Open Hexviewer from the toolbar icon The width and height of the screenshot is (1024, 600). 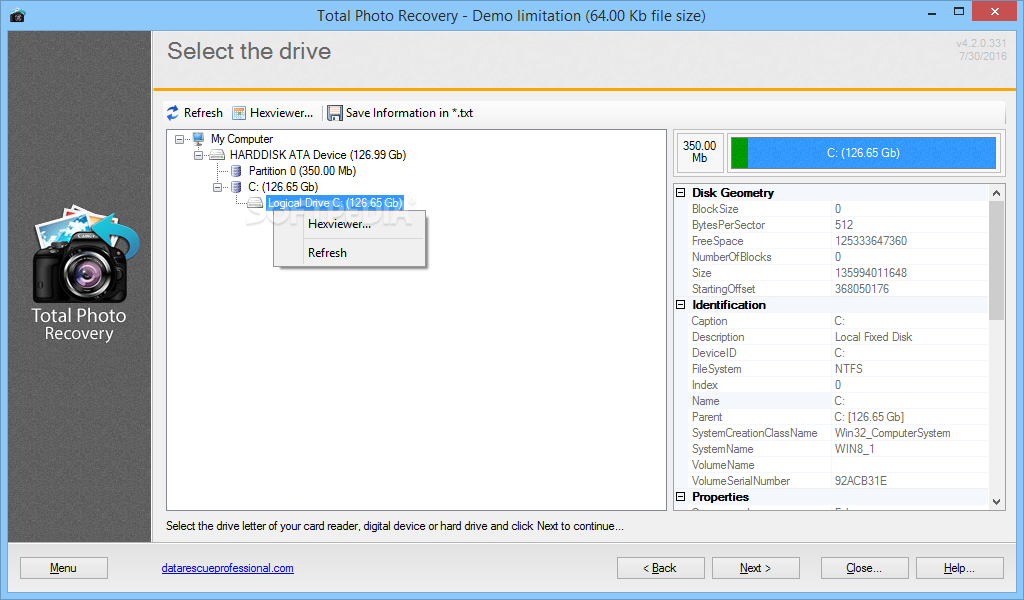[239, 113]
